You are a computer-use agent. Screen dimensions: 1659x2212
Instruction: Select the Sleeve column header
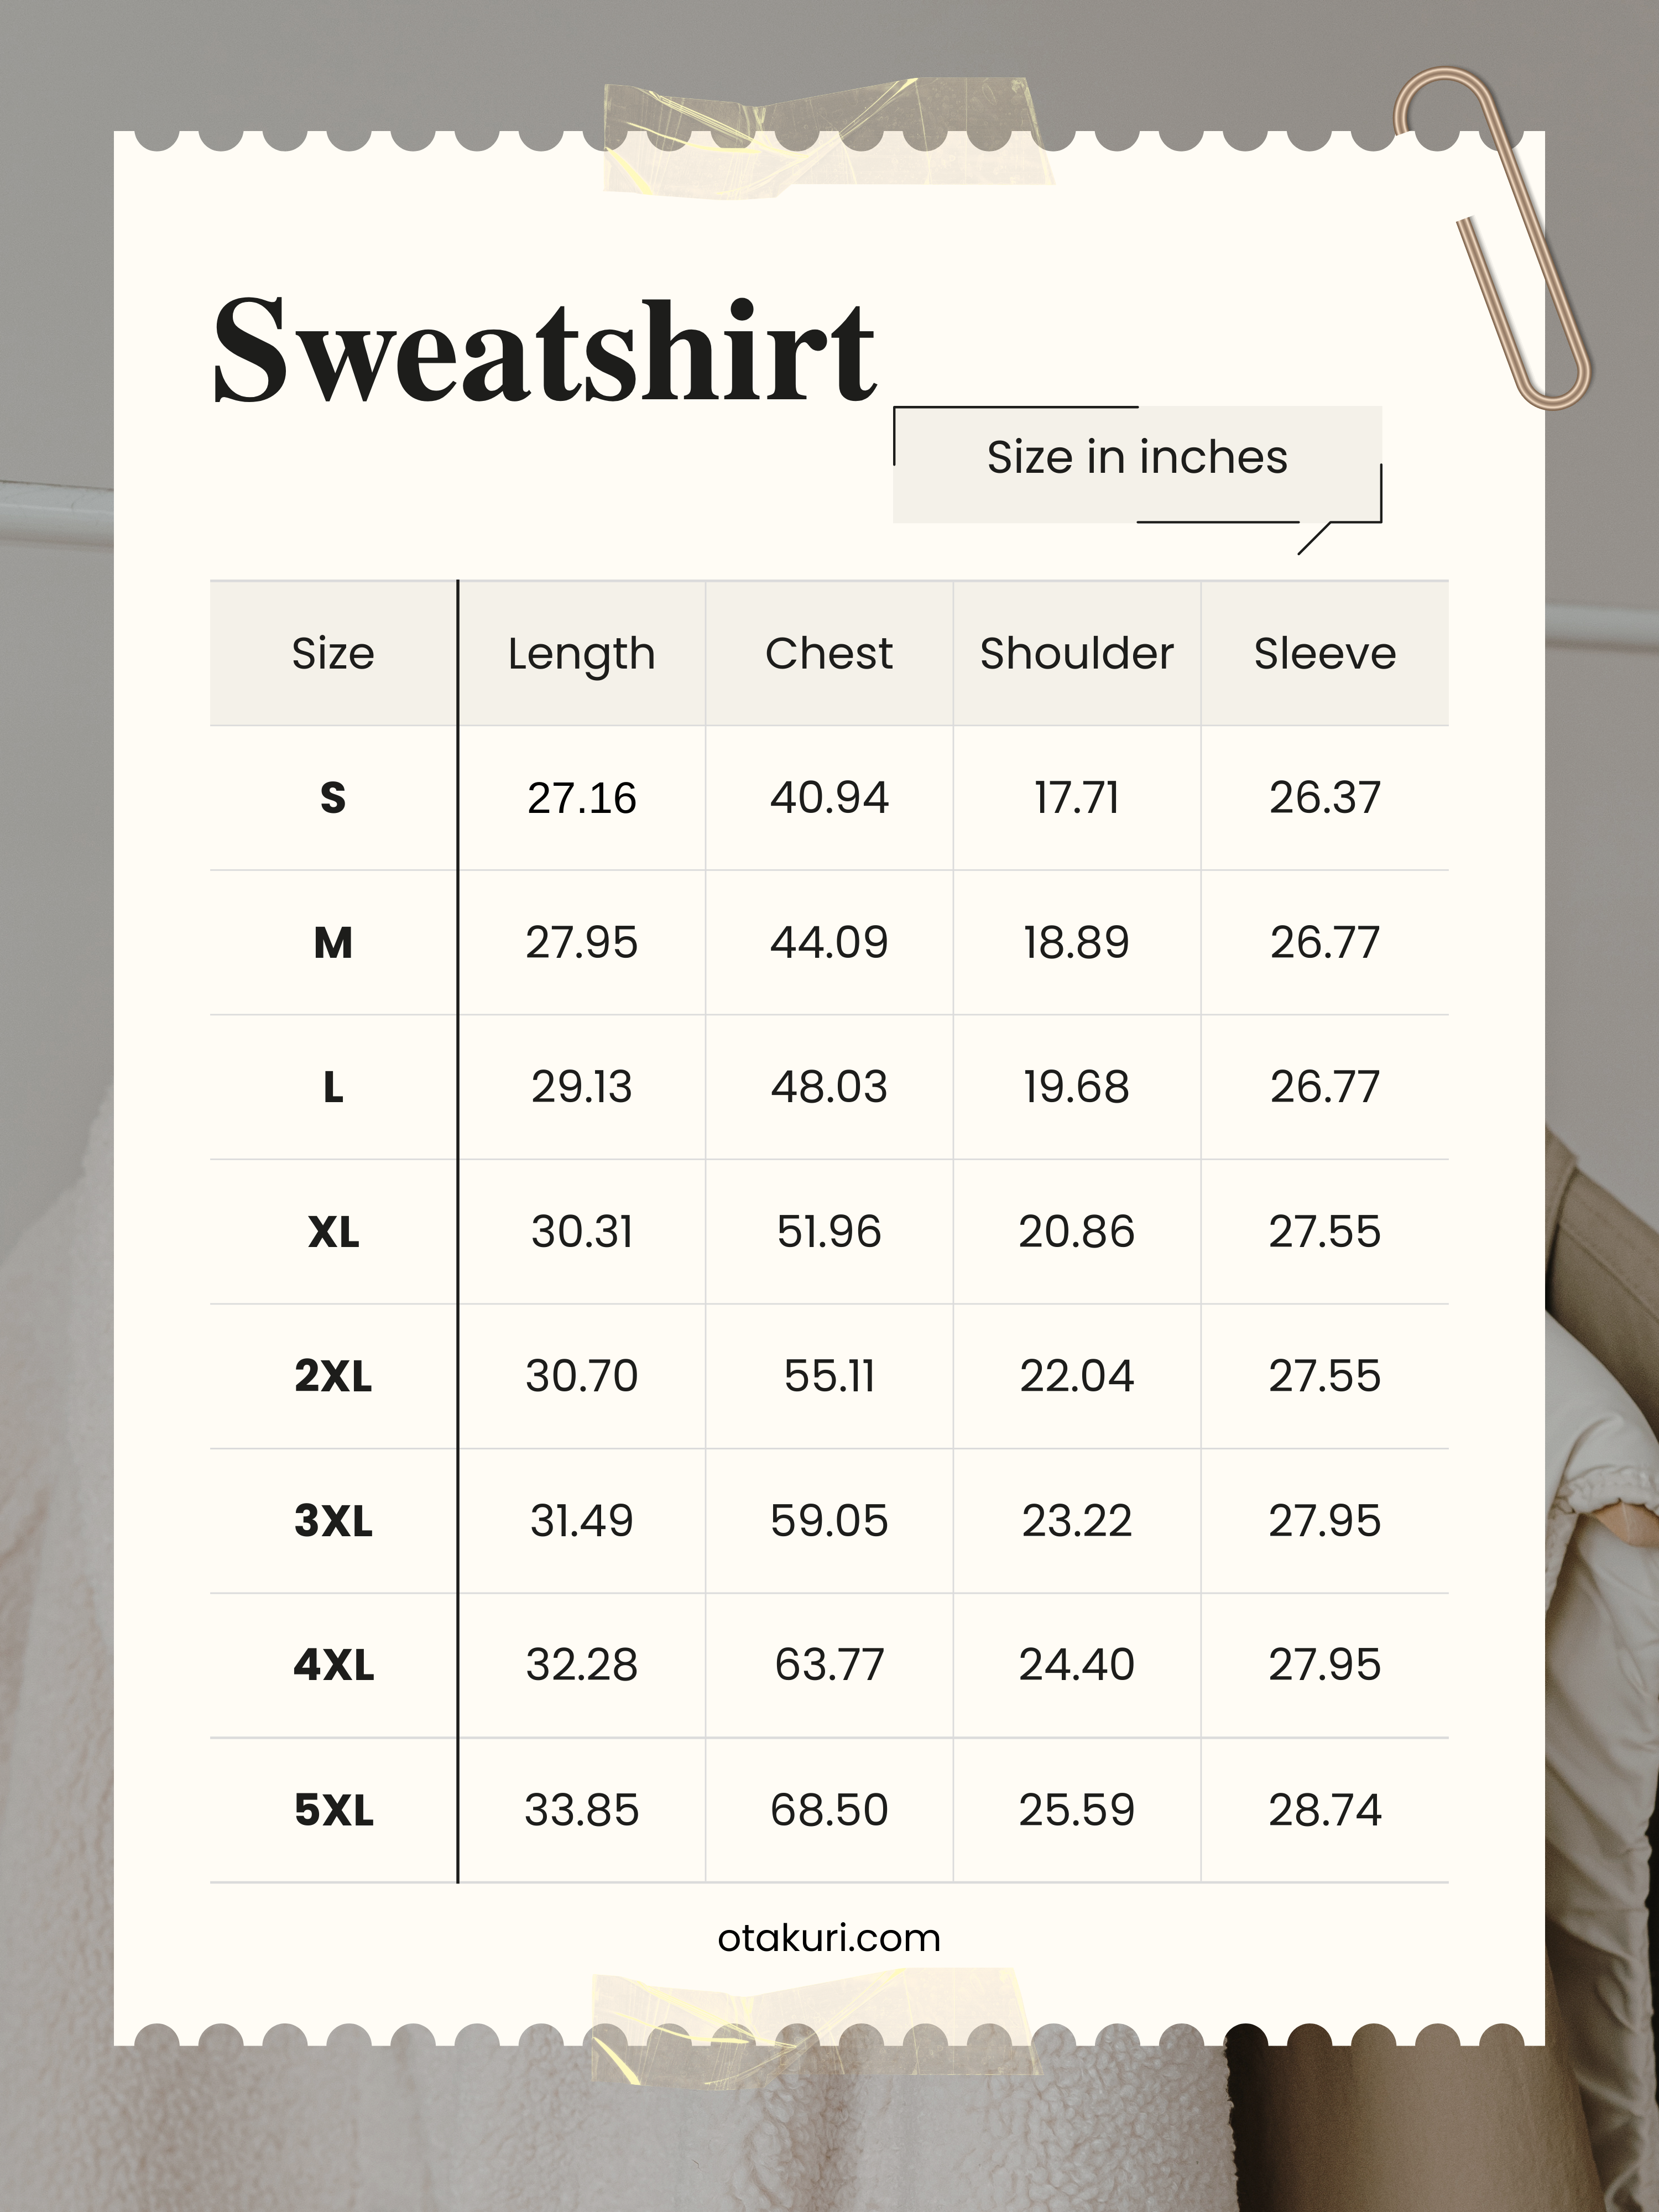coord(1324,654)
